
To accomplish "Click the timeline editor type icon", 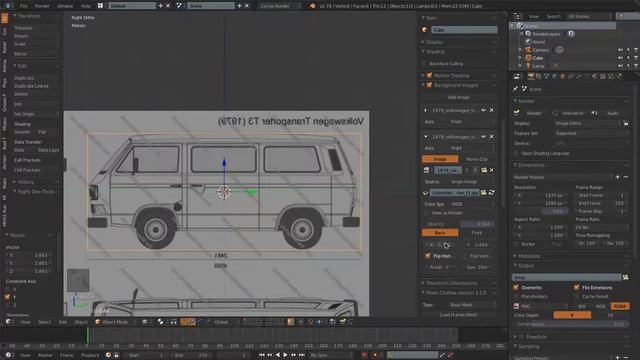I will pyautogui.click(x=8, y=355).
